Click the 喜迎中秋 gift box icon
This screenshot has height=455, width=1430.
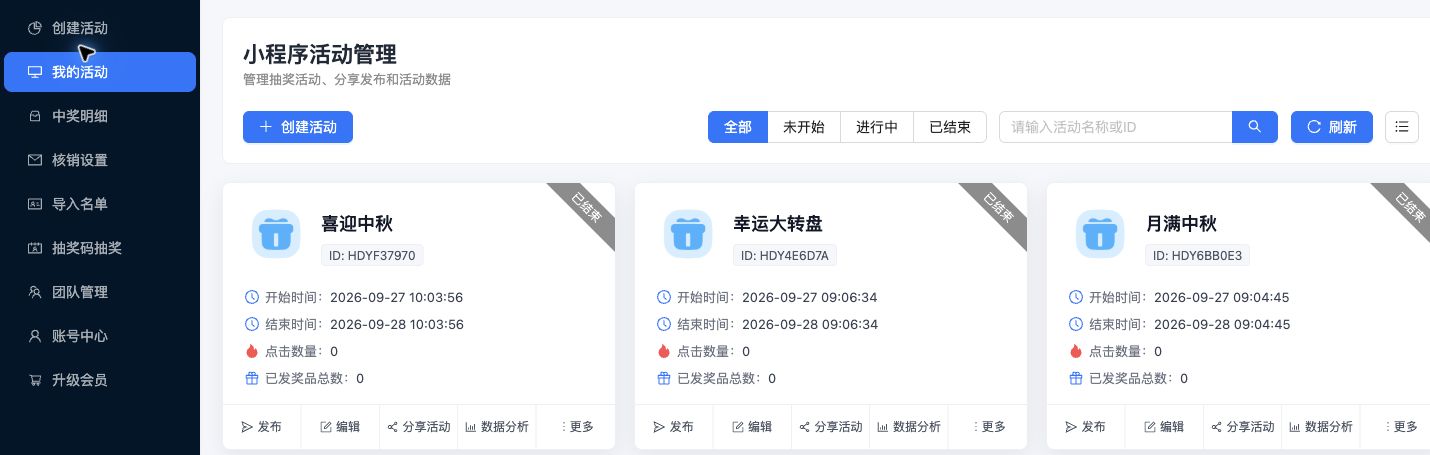(x=276, y=235)
